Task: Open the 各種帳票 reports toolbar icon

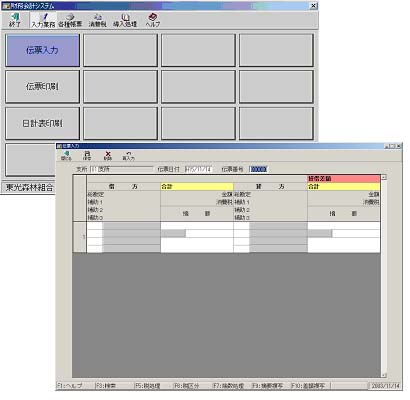Action: tap(70, 20)
